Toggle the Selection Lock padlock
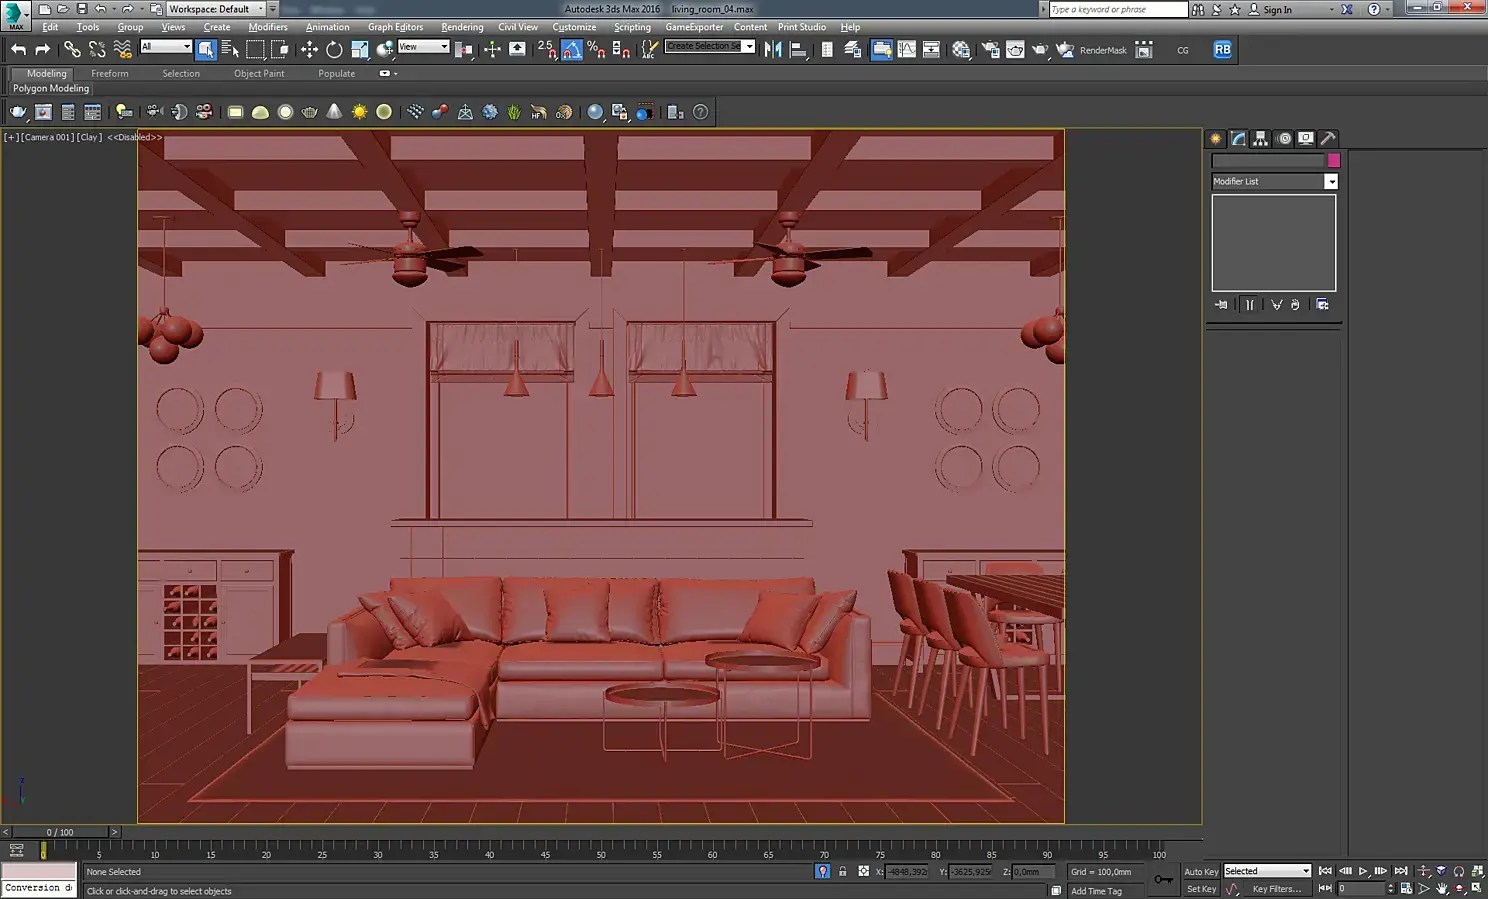This screenshot has width=1488, height=899. coord(842,872)
